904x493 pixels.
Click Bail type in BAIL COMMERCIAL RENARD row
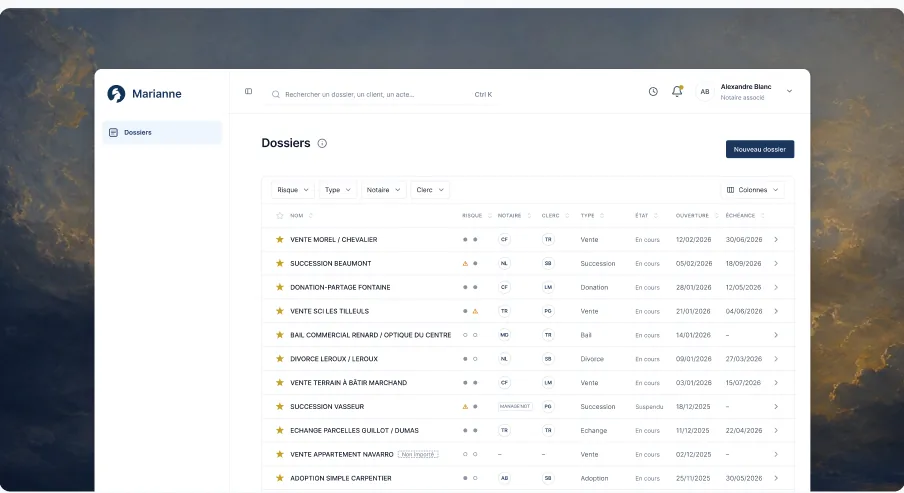pyautogui.click(x=586, y=335)
